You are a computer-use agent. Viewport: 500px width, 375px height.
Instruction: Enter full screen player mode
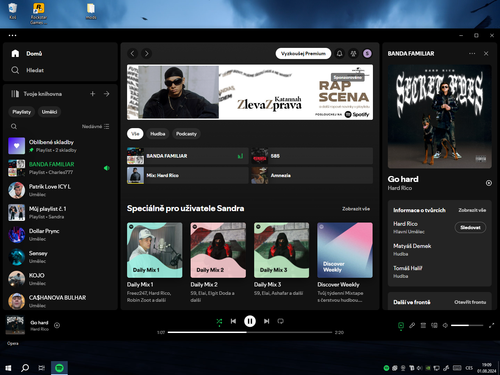pos(491,325)
